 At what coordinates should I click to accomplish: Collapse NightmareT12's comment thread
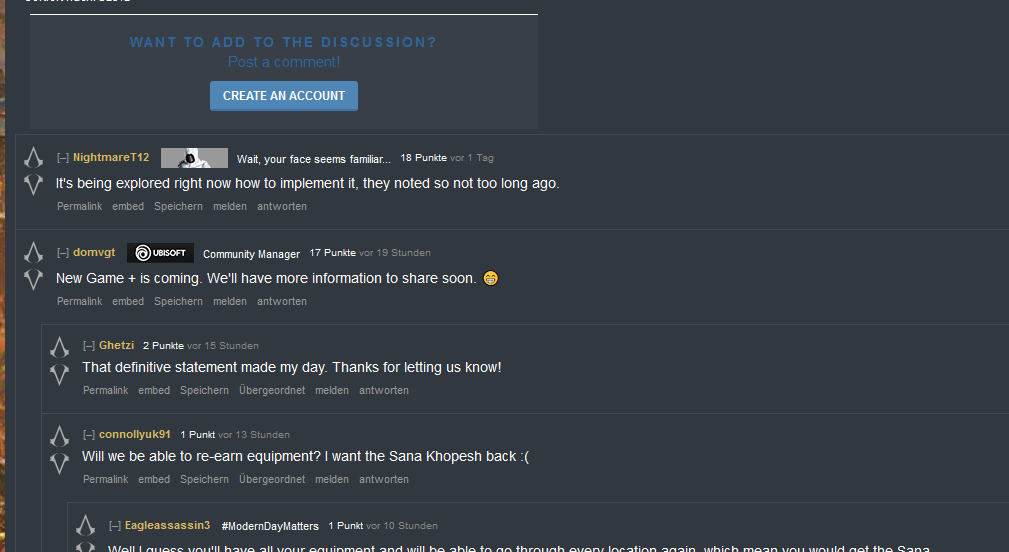coord(63,158)
